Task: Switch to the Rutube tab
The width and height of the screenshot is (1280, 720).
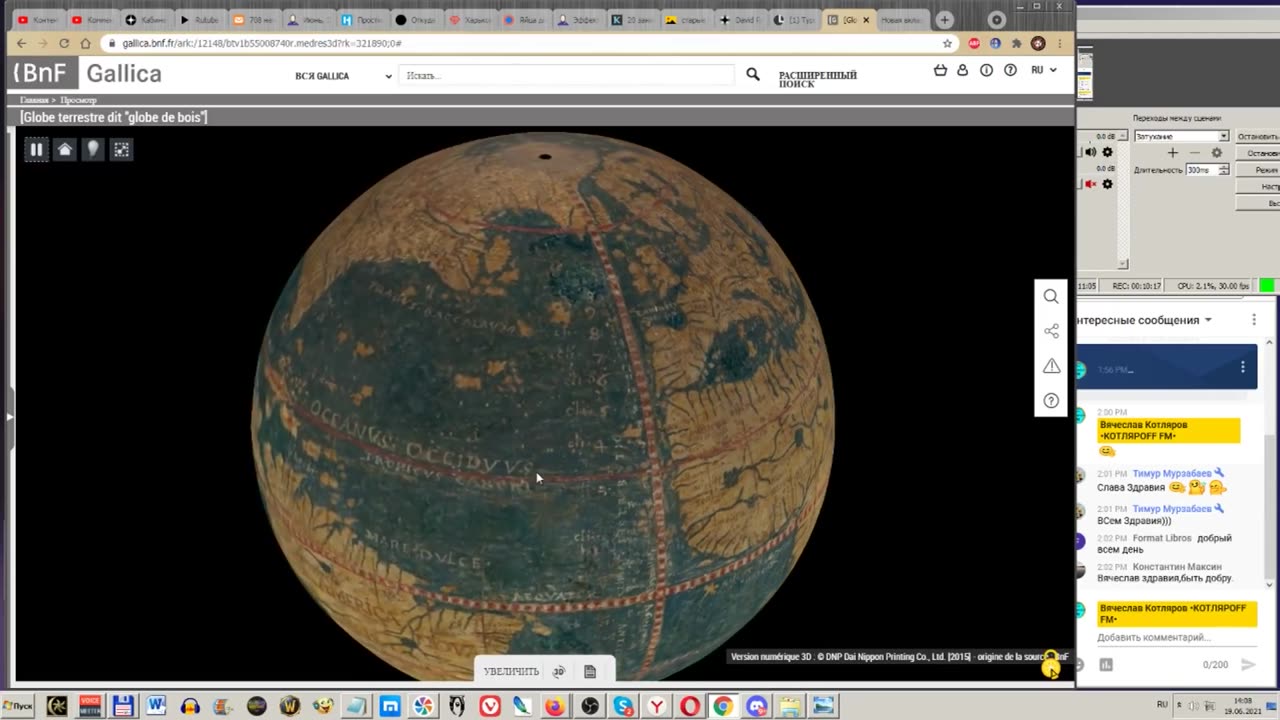Action: 199,20
